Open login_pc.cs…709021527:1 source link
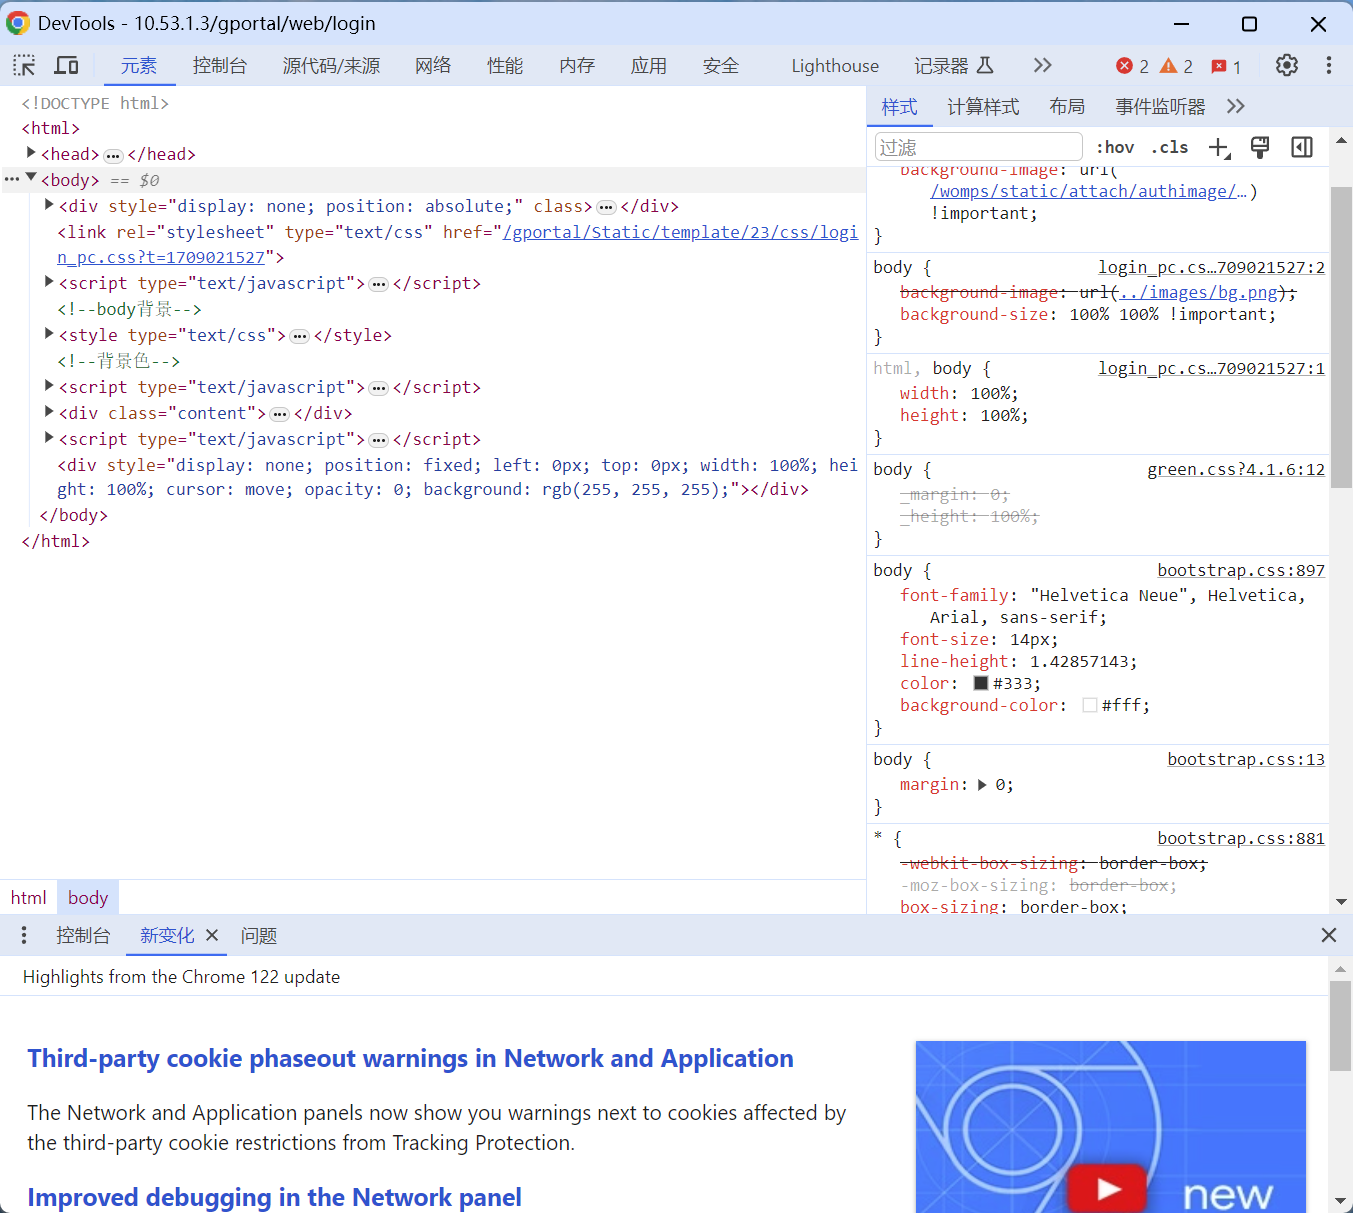The width and height of the screenshot is (1353, 1213). (x=1211, y=368)
